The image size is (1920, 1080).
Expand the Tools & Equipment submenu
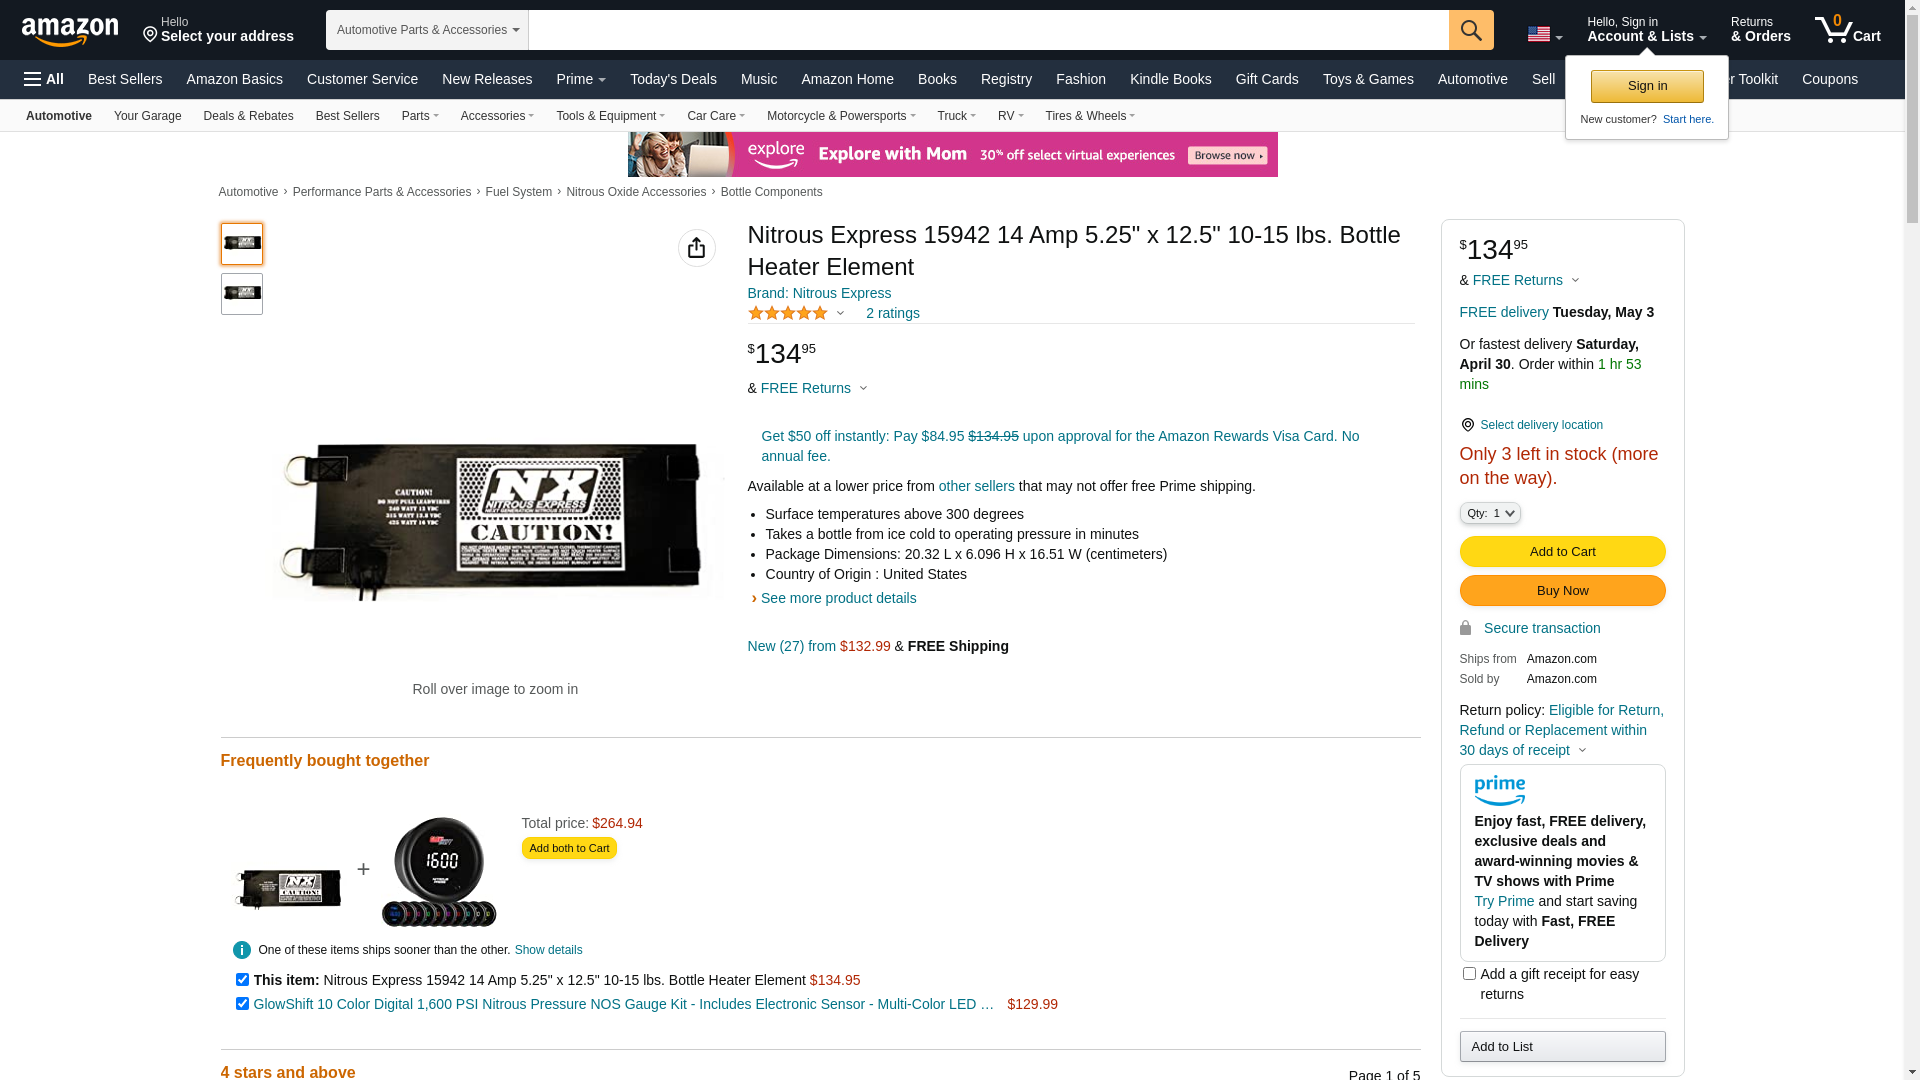(x=610, y=116)
